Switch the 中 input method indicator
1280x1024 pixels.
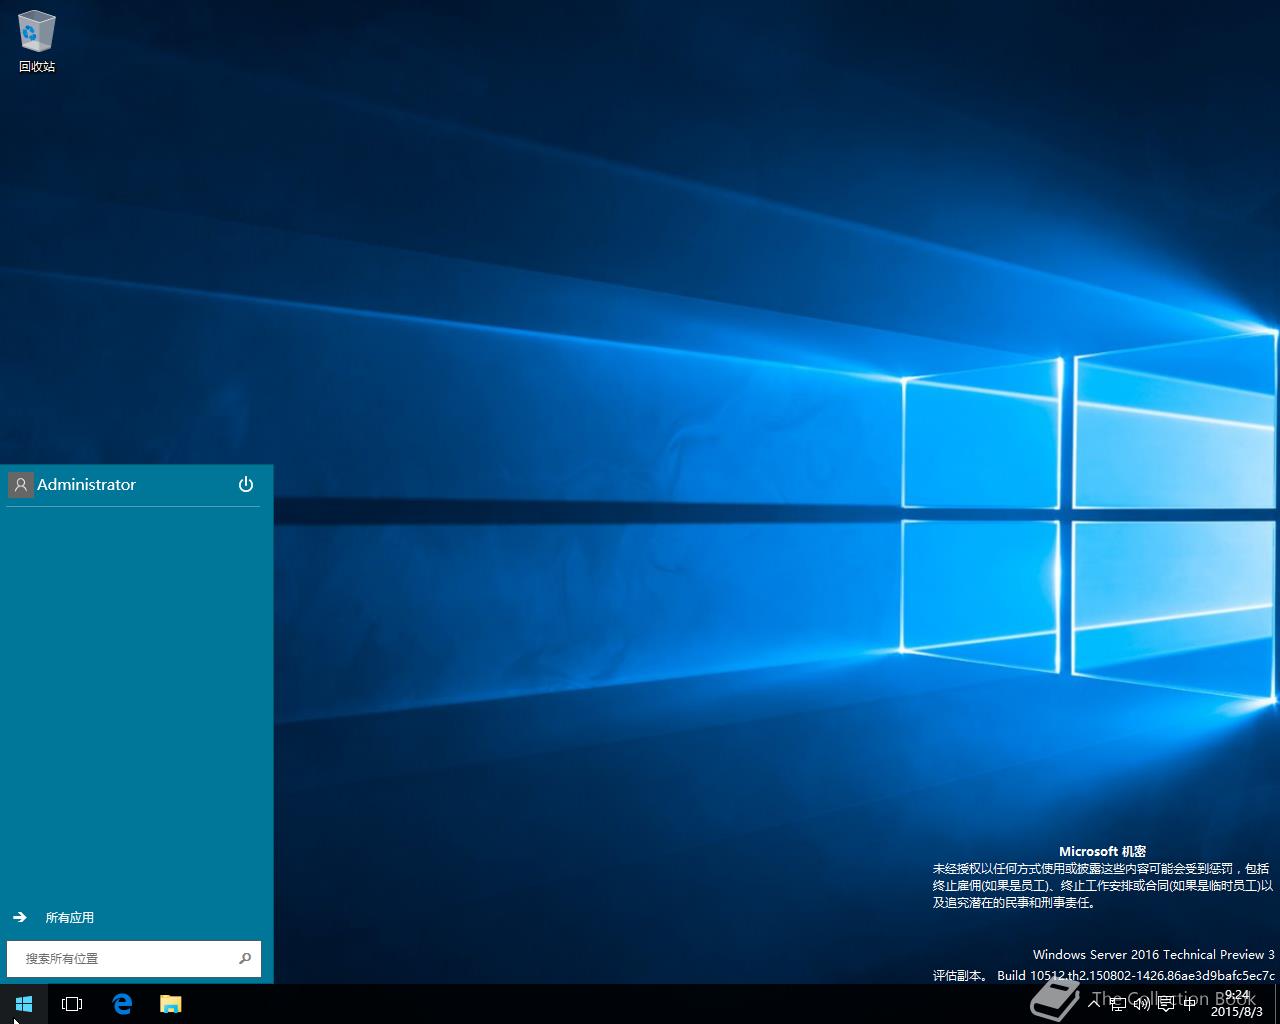[x=1189, y=1004]
